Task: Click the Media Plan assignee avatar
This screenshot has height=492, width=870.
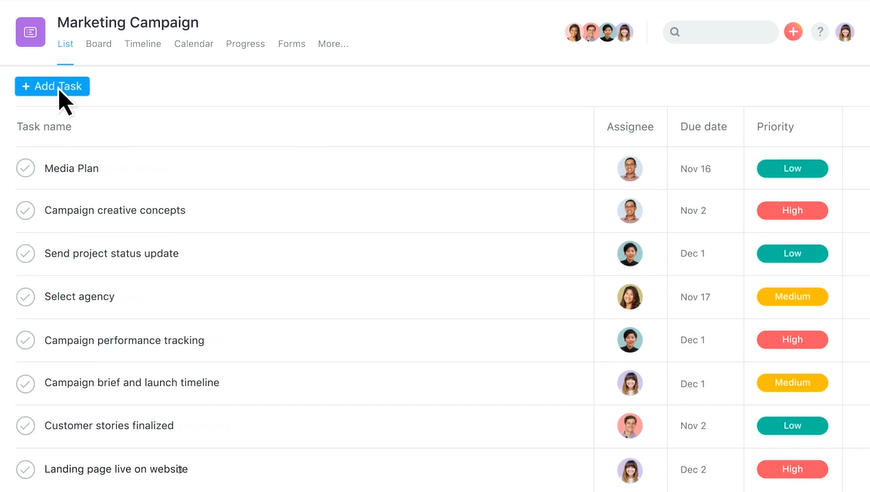Action: point(629,168)
